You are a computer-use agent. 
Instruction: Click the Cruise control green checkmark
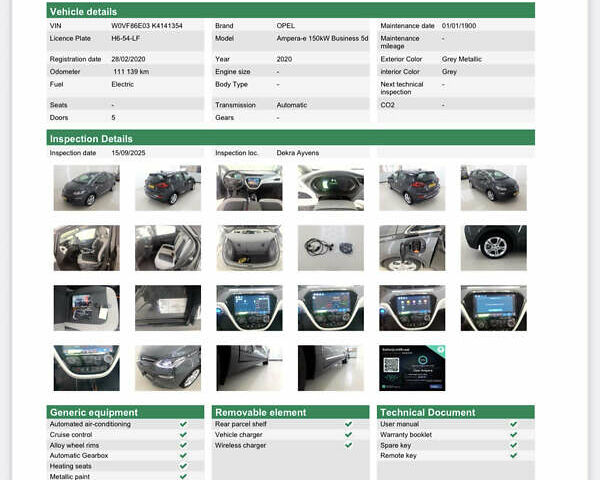183,434
